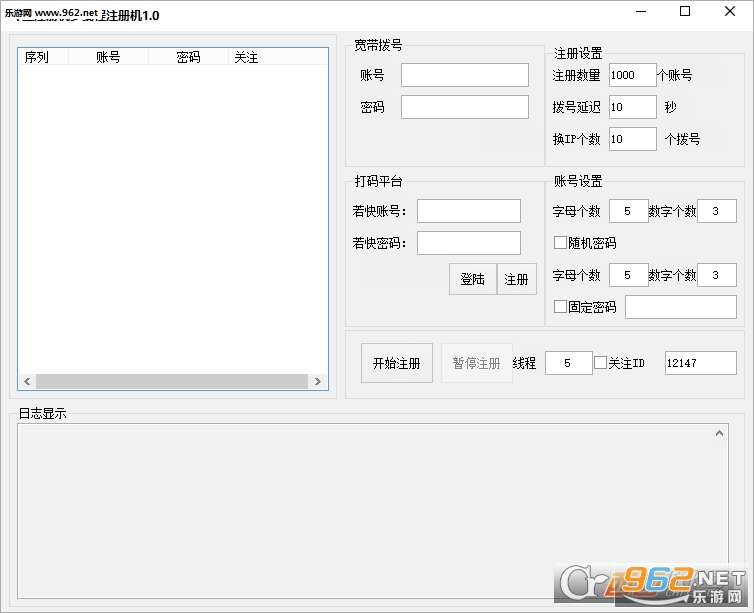The image size is (754, 613).
Task: Enable the 固定密码 checkbox
Action: coord(560,307)
